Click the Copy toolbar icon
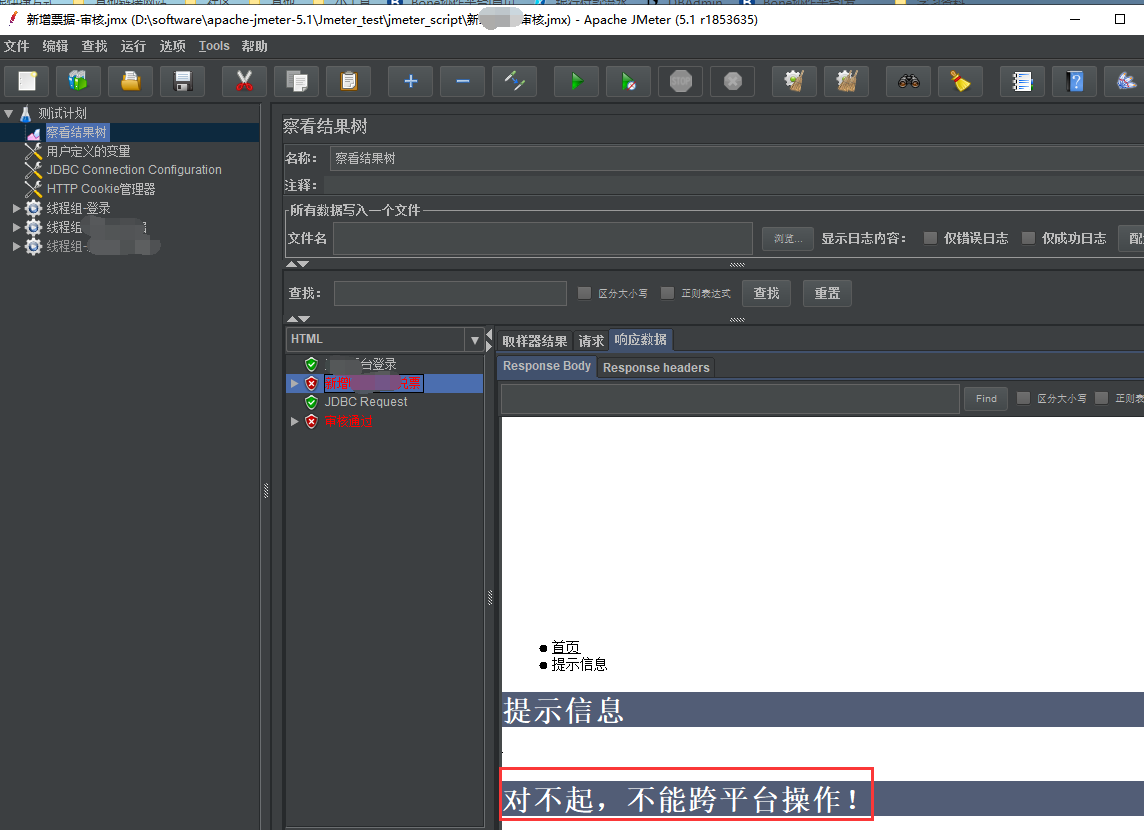The height and width of the screenshot is (830, 1144). coord(297,81)
